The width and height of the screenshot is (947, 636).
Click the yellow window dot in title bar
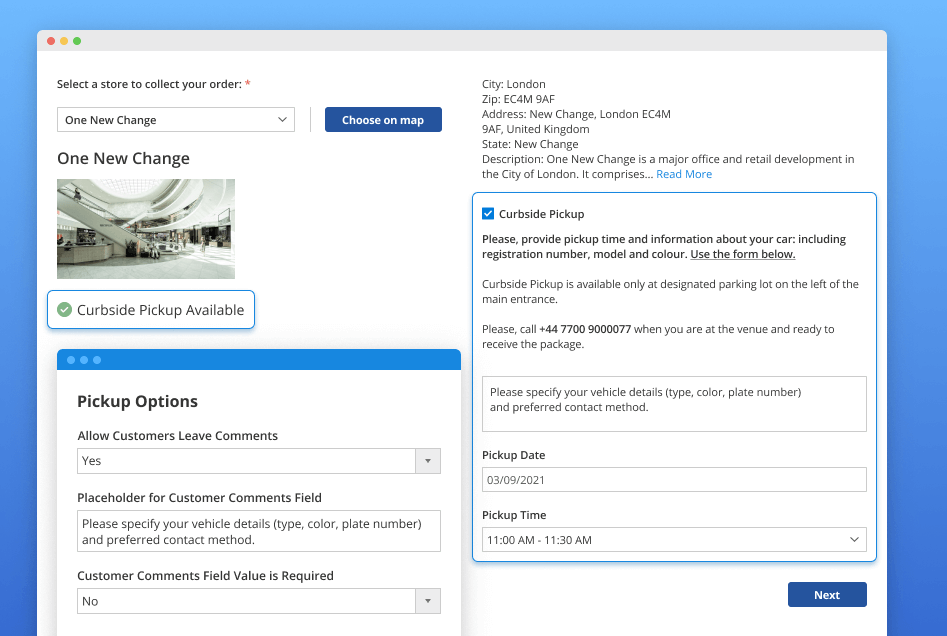[x=64, y=41]
